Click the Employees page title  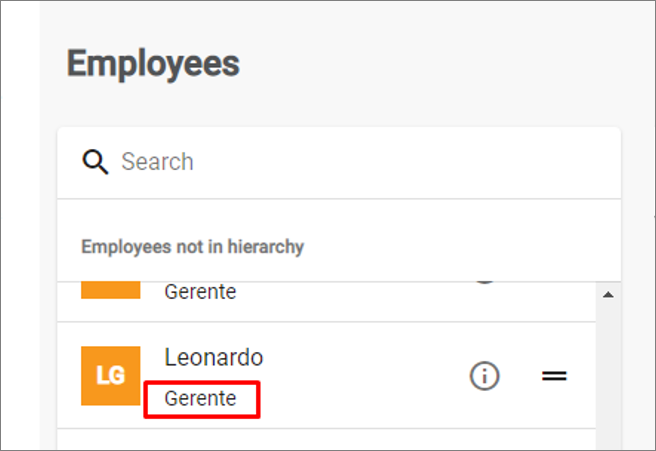[153, 64]
